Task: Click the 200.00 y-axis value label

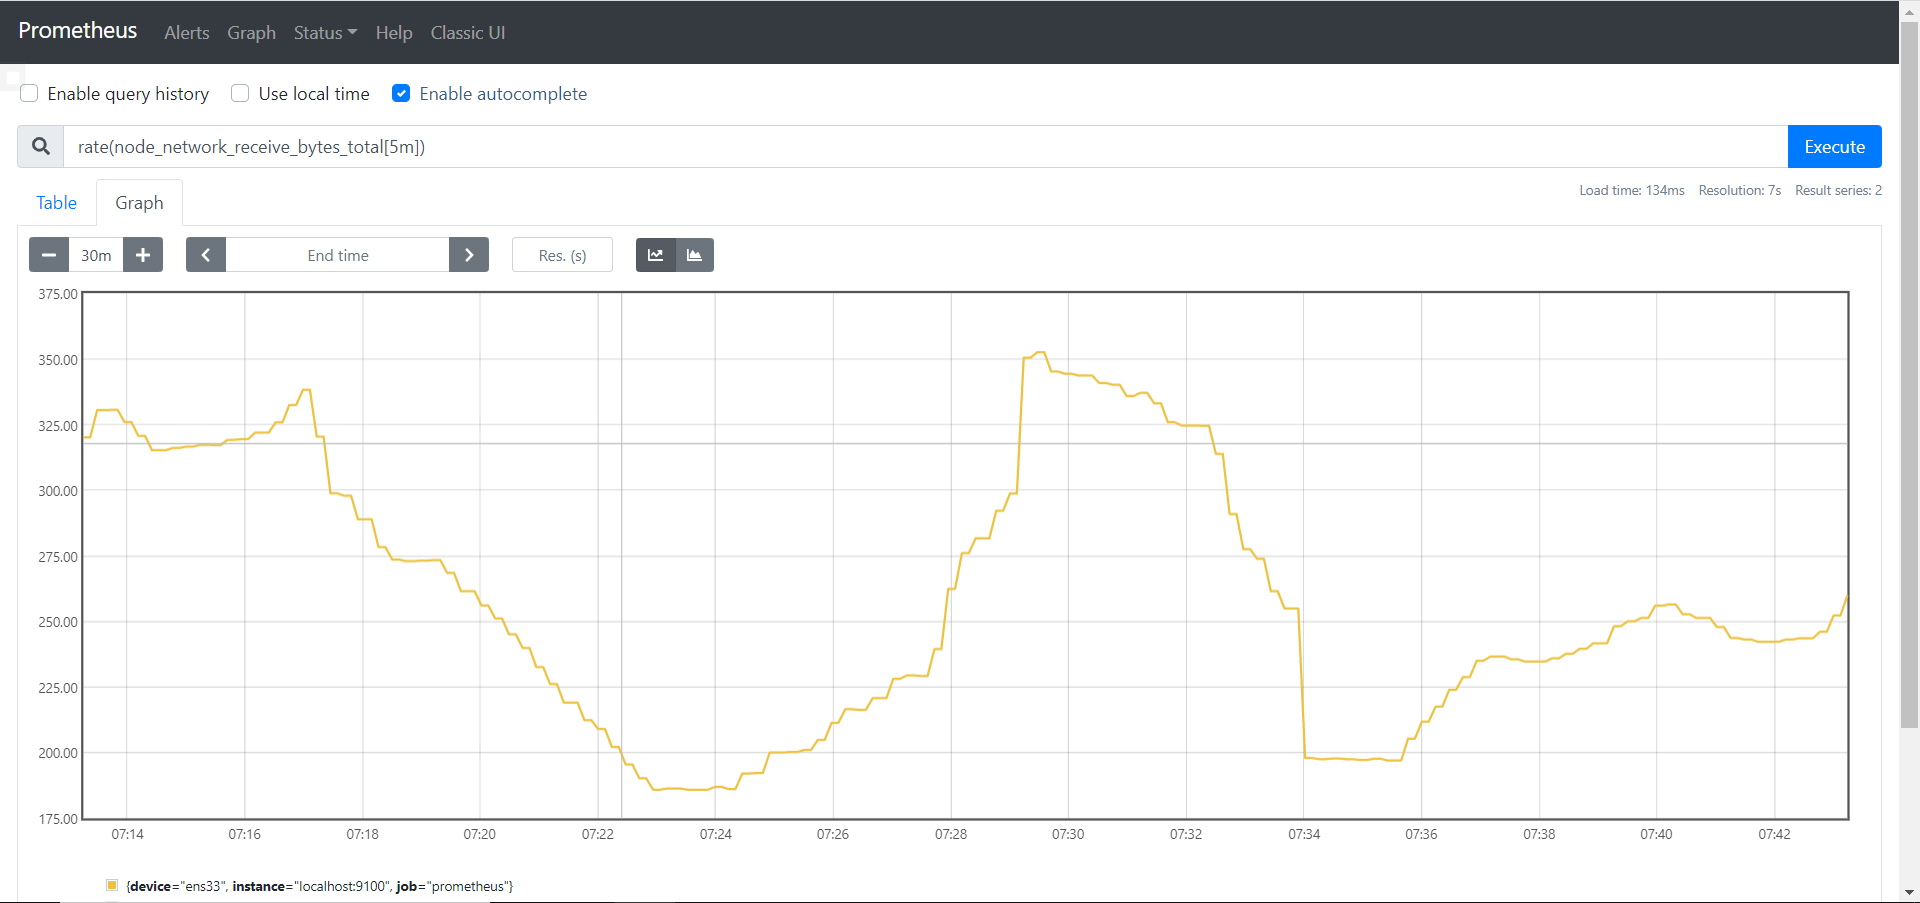Action: pyautogui.click(x=58, y=753)
